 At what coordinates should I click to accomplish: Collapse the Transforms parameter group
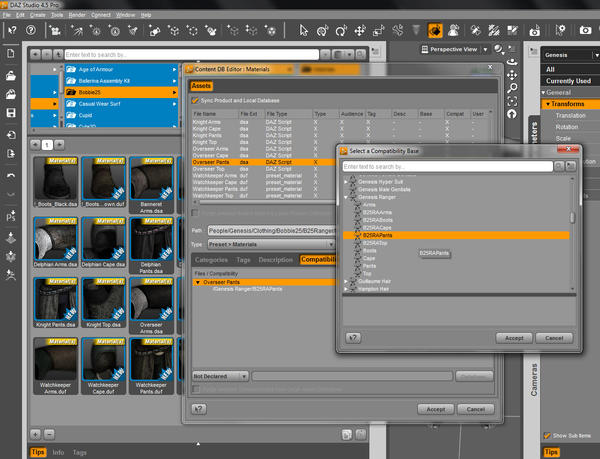(x=548, y=104)
